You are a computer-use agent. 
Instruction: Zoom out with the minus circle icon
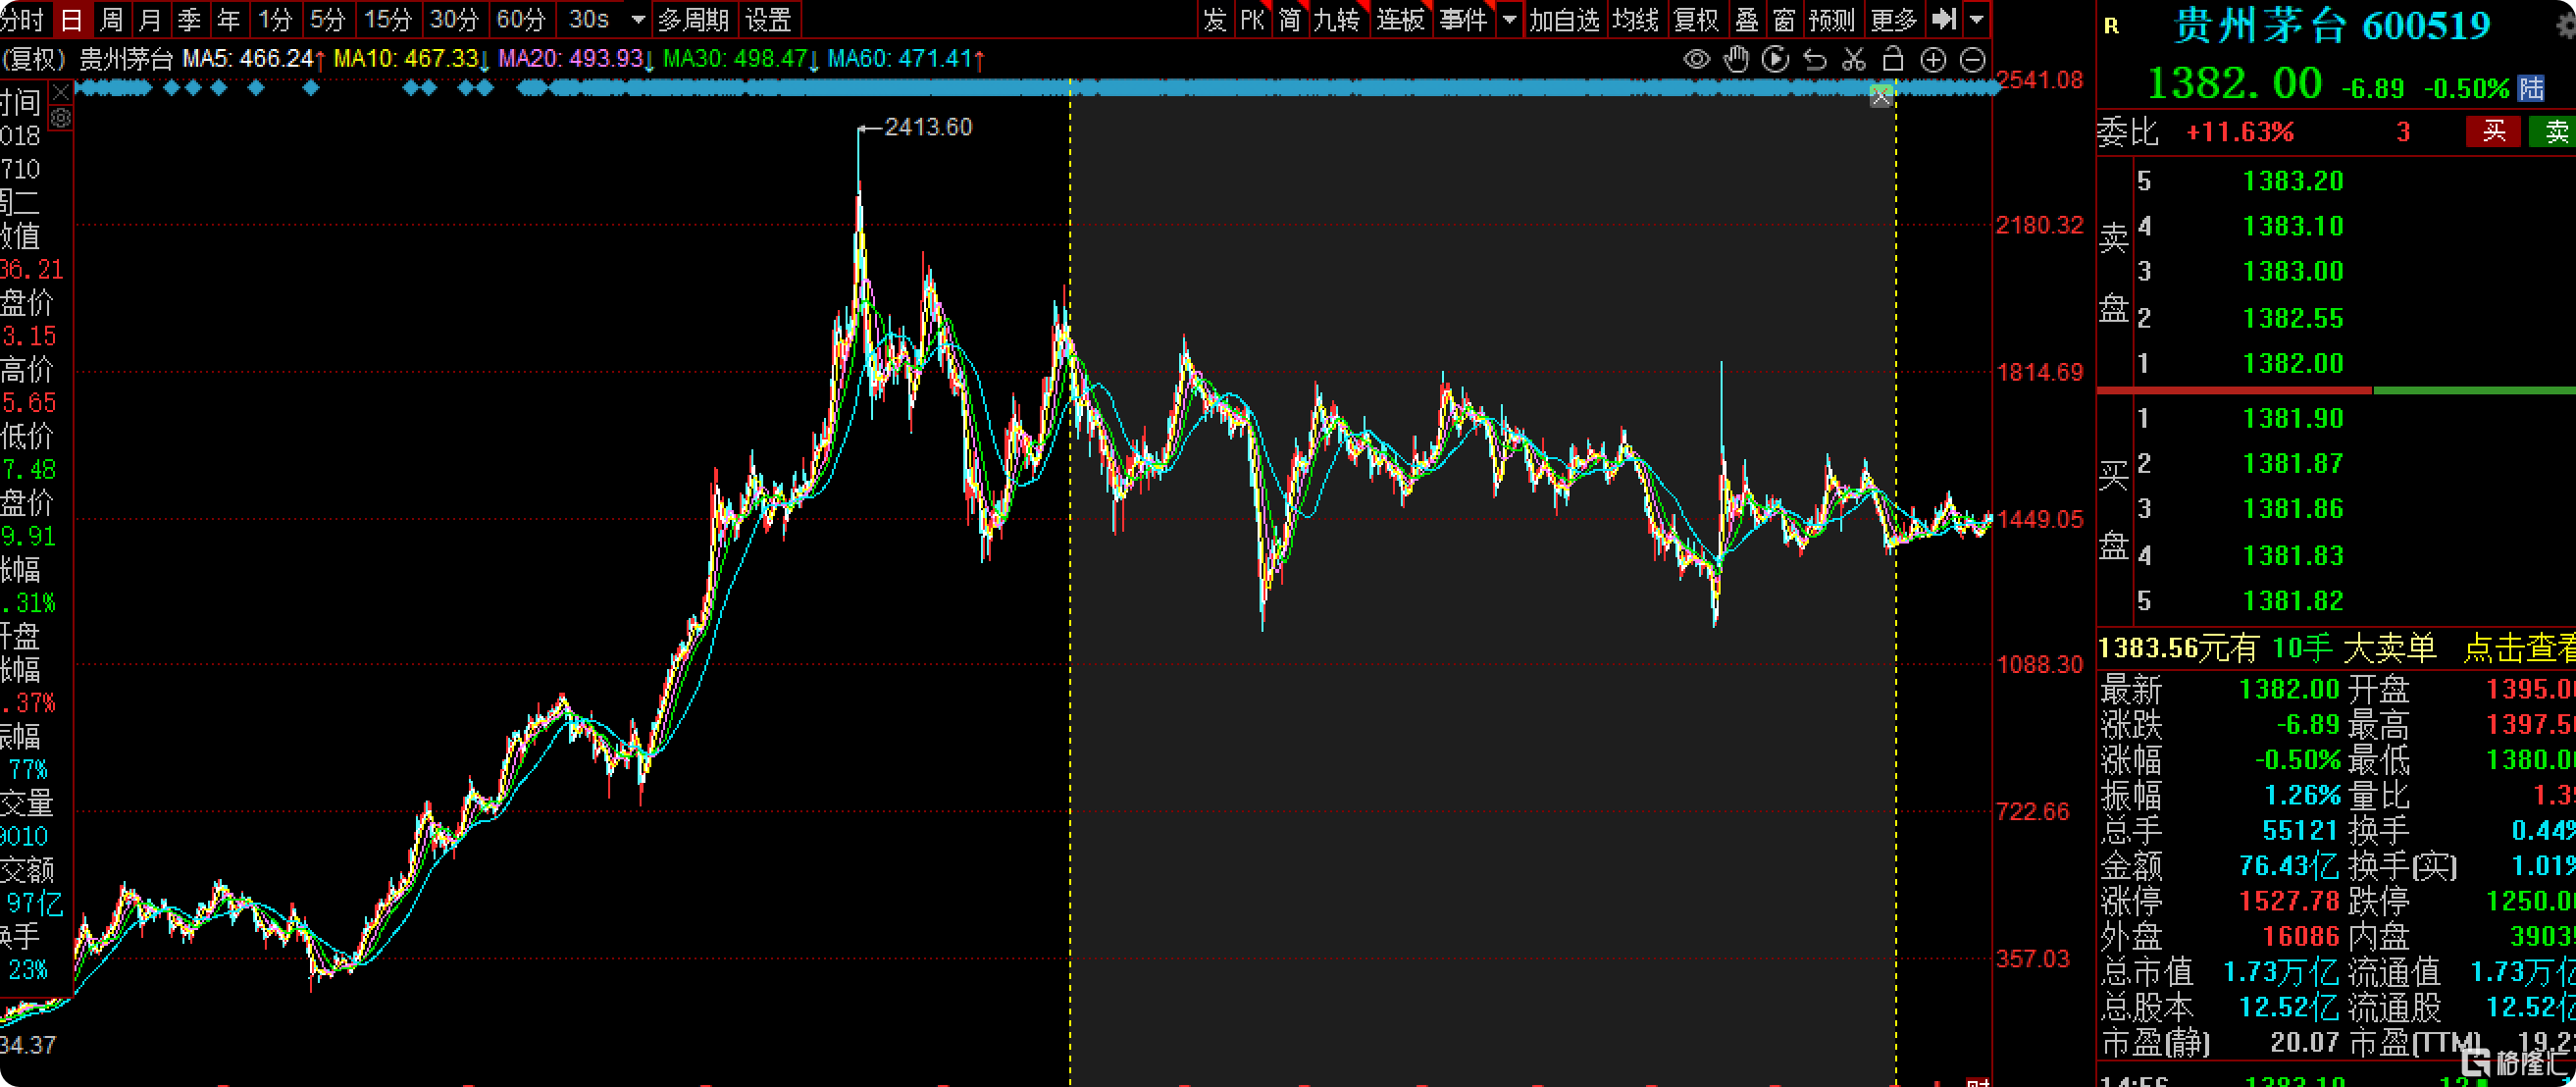pos(1972,60)
